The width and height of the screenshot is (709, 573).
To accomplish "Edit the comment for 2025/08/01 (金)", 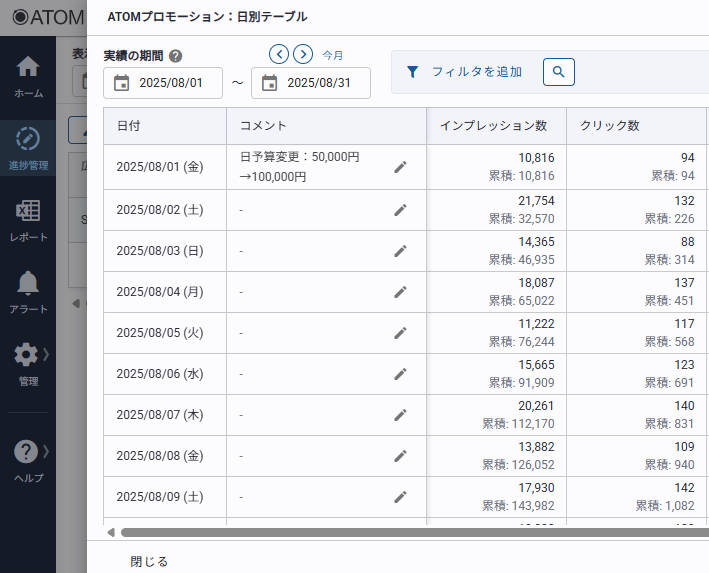I will pos(401,167).
